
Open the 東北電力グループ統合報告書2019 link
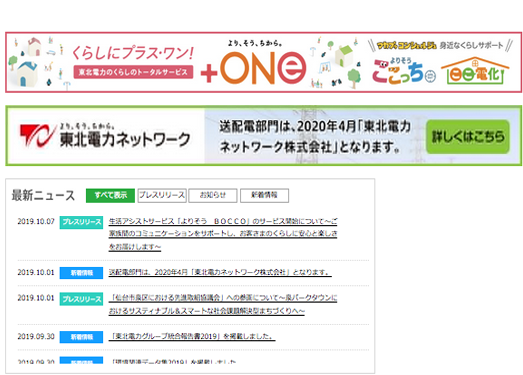(x=192, y=336)
